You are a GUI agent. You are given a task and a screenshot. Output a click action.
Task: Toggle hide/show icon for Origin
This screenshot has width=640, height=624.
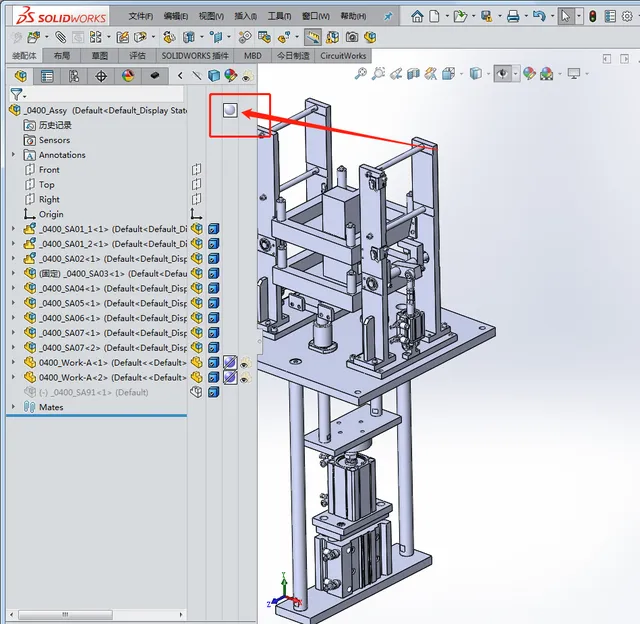point(196,214)
